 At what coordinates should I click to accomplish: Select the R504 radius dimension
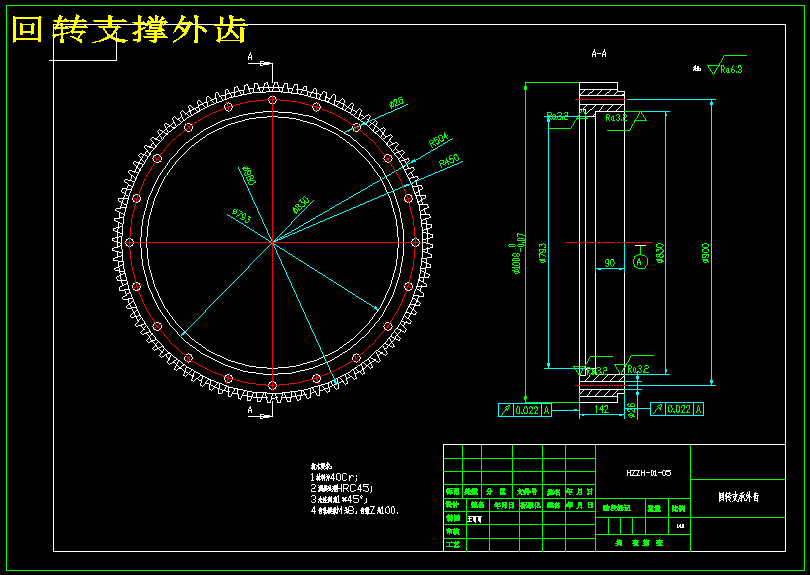pyautogui.click(x=439, y=140)
